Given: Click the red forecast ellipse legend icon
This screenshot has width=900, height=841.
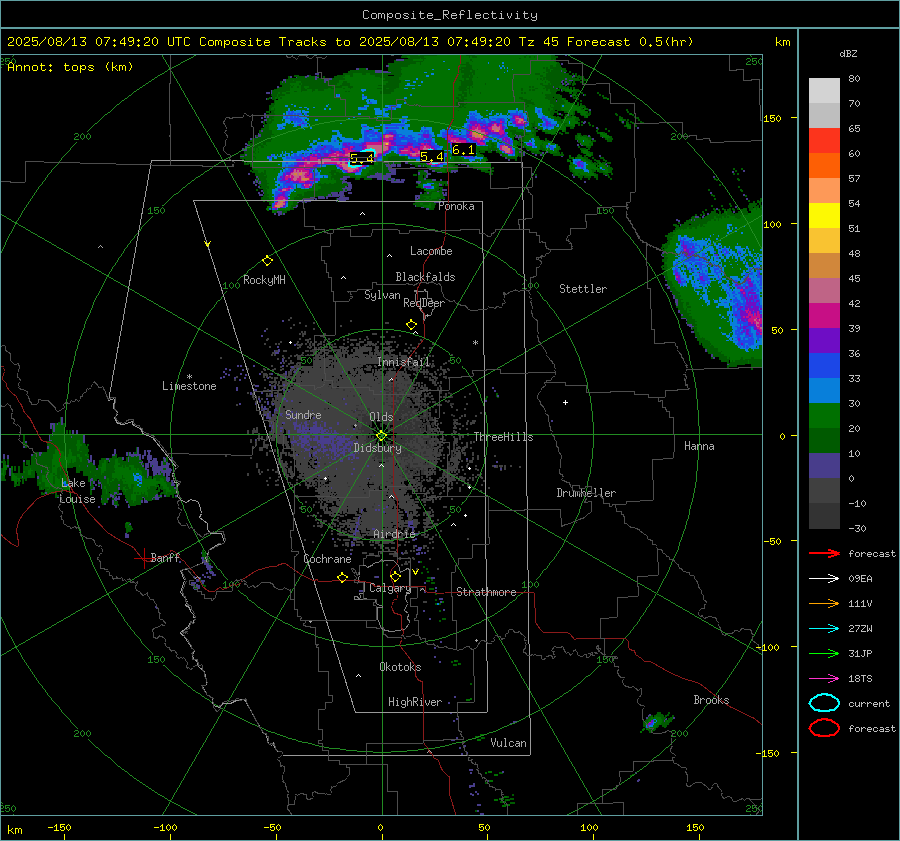Looking at the screenshot, I should 824,728.
